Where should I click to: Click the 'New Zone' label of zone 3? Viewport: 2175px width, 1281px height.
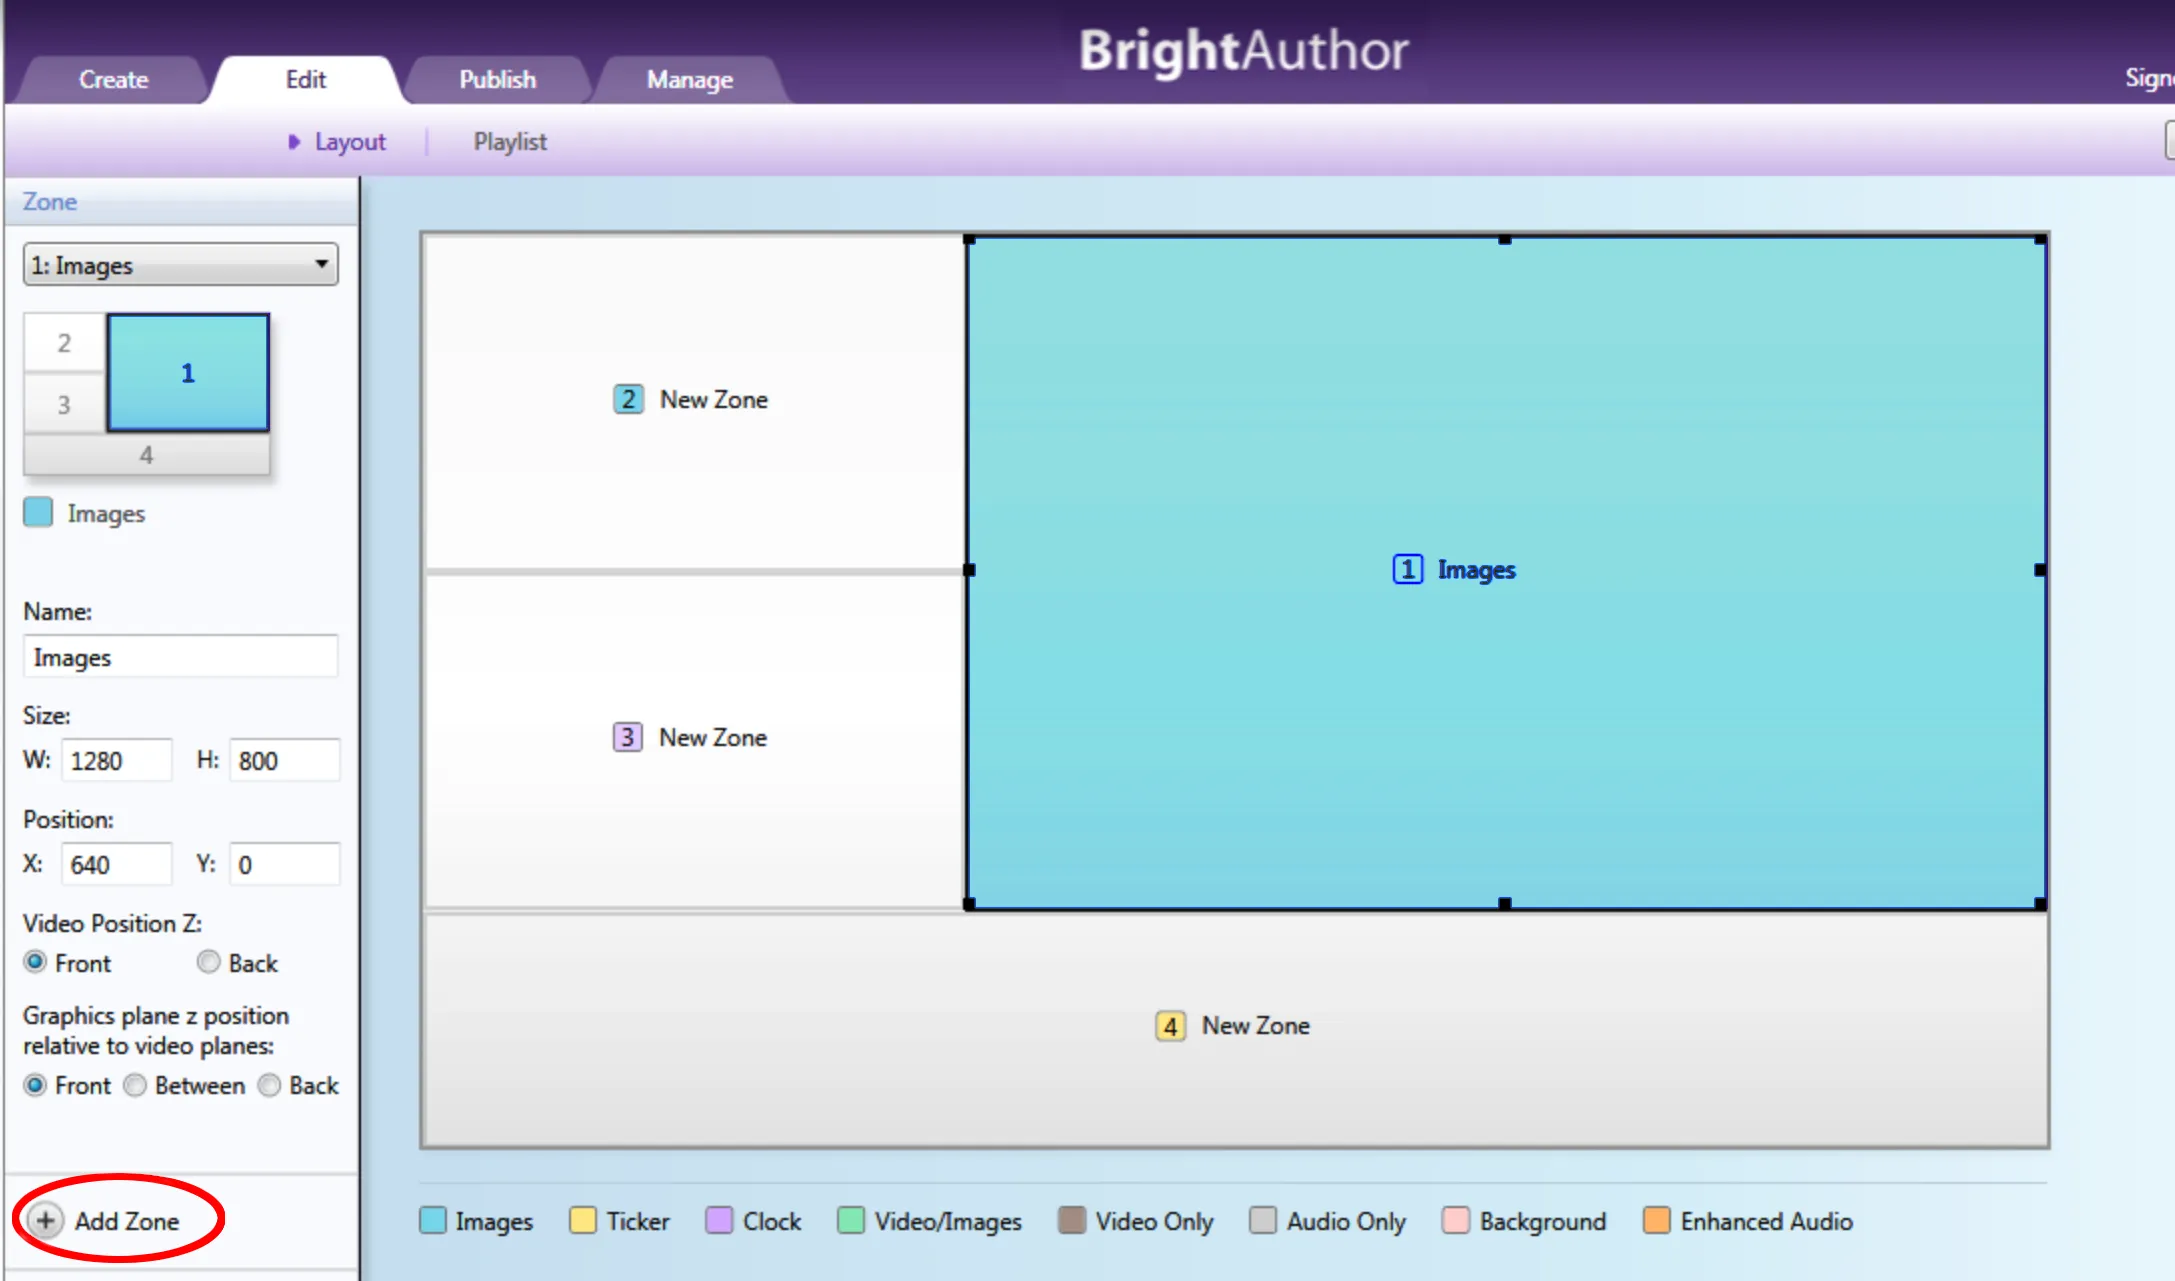[713, 737]
